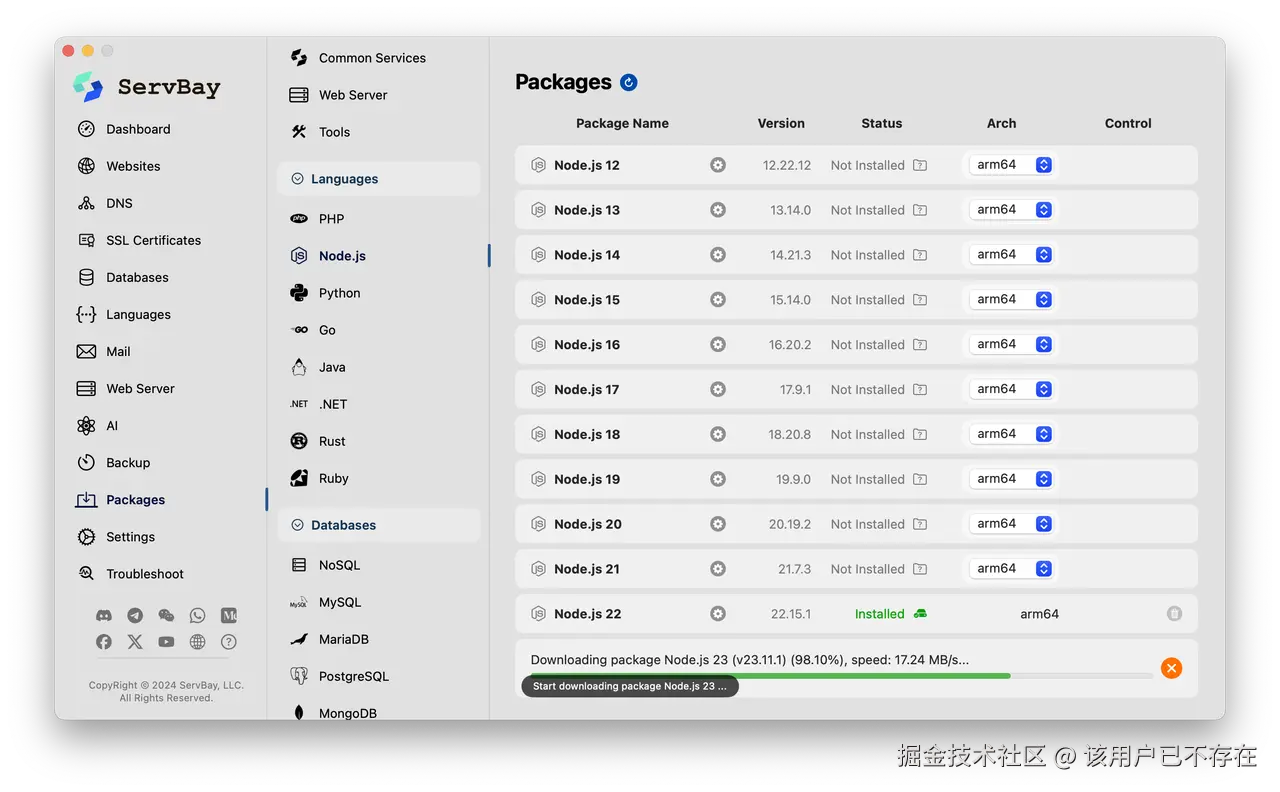
Task: Open arch dropdown for Node.js 21
Action: 1012,569
